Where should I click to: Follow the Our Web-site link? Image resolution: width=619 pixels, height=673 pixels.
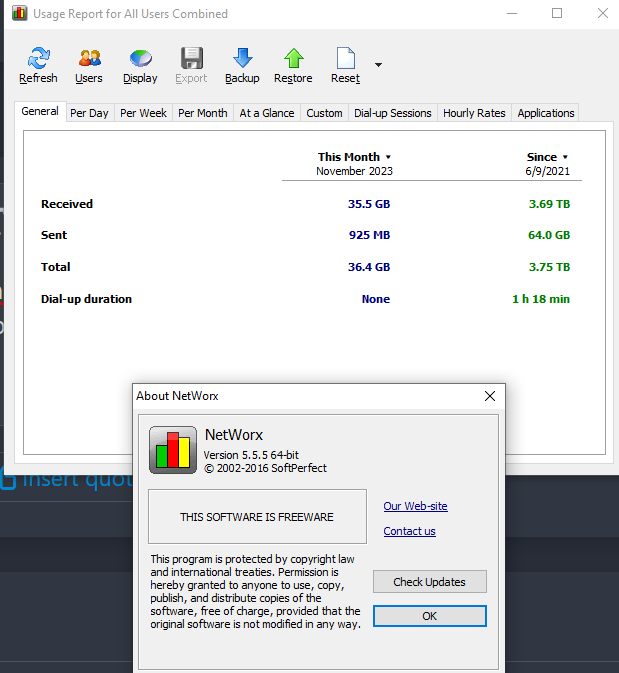pyautogui.click(x=416, y=506)
